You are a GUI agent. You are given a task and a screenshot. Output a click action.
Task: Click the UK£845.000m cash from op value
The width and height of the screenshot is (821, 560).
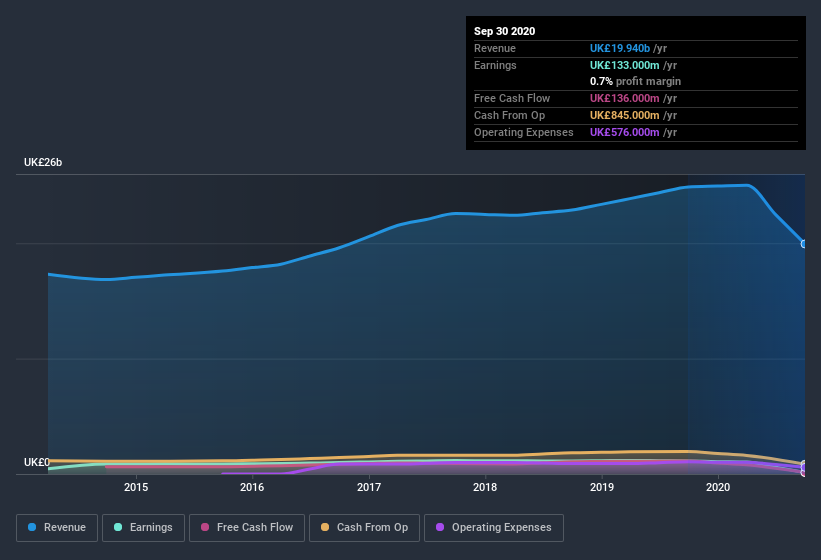coord(625,115)
